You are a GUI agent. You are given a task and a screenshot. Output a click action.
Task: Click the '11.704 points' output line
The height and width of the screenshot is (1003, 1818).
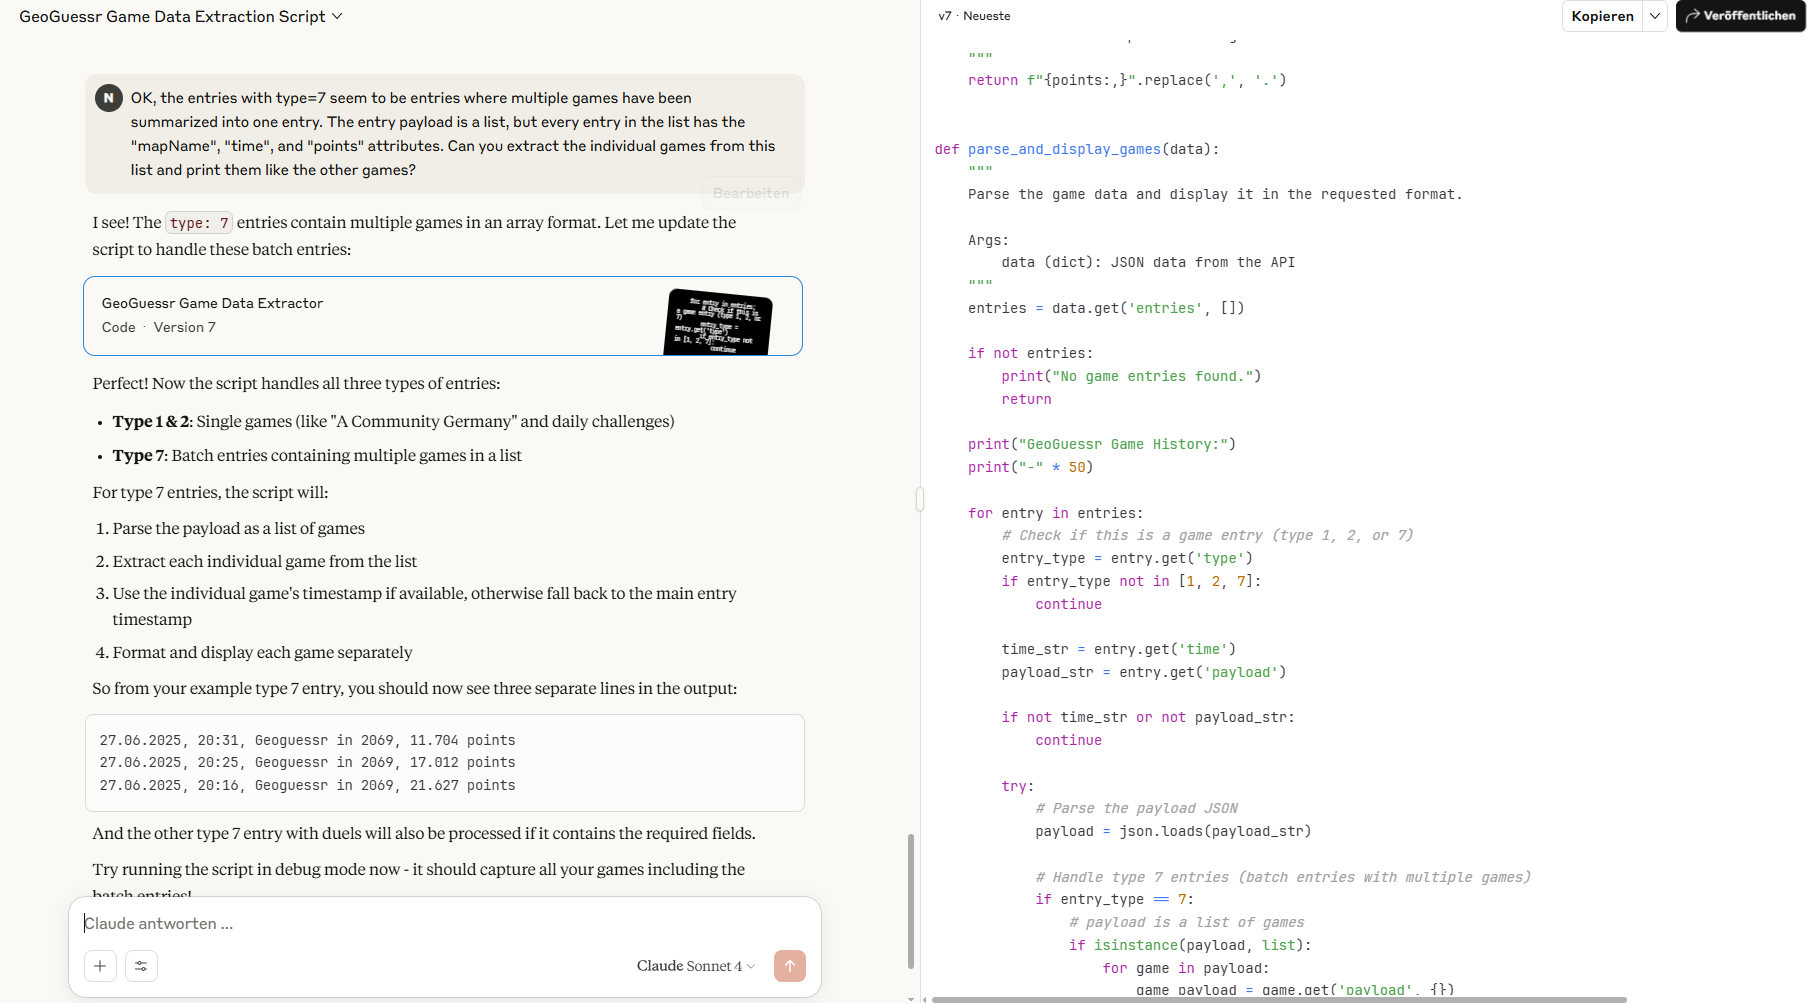click(x=307, y=741)
